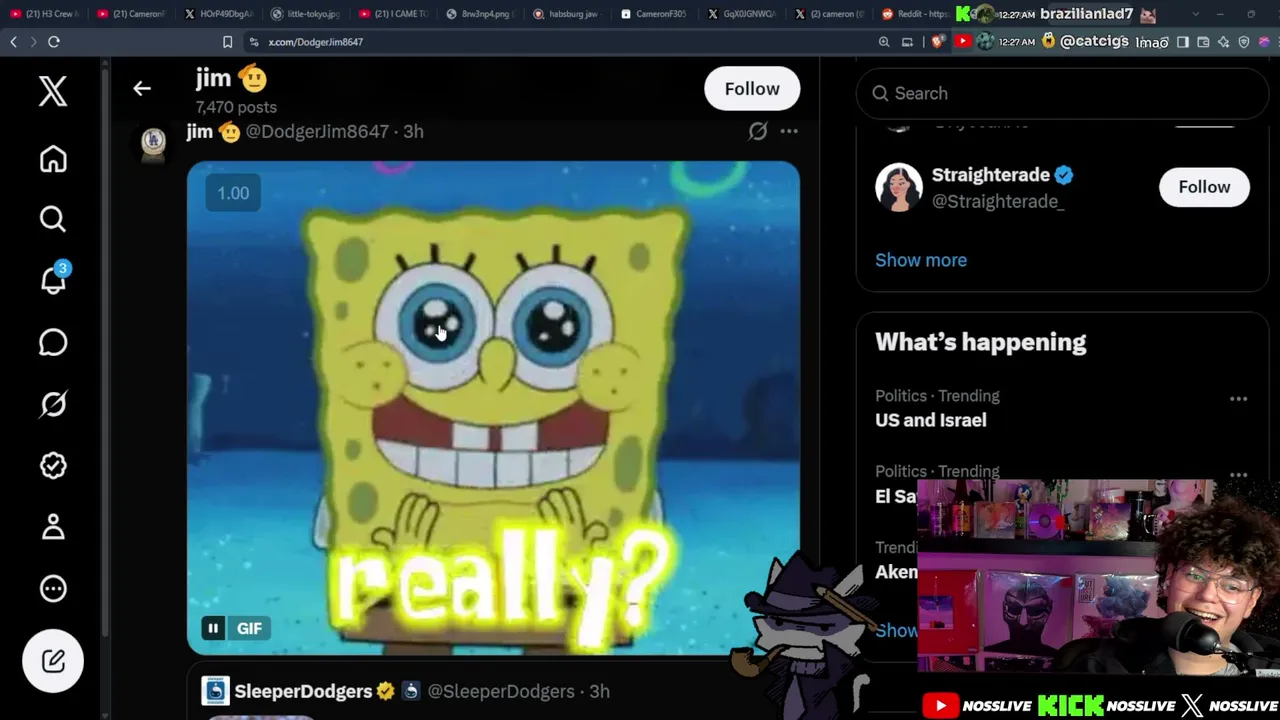
Task: Open Grok from the left sidebar
Action: 53,404
